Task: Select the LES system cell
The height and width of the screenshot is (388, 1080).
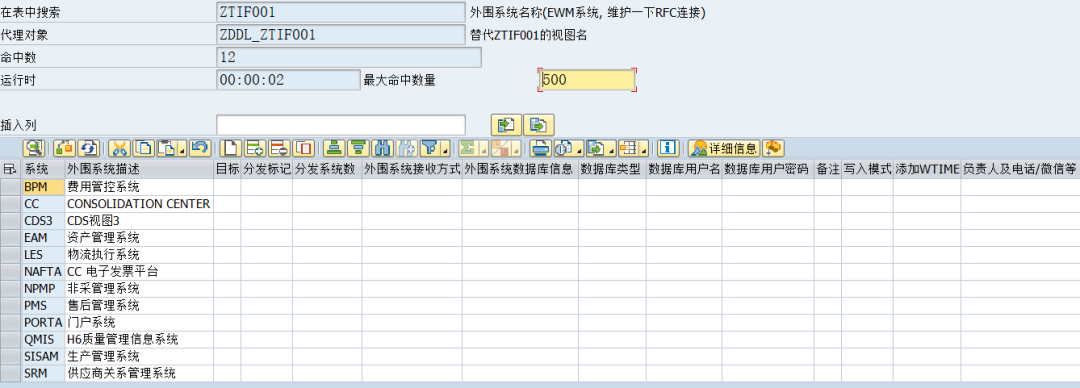Action: [43, 254]
